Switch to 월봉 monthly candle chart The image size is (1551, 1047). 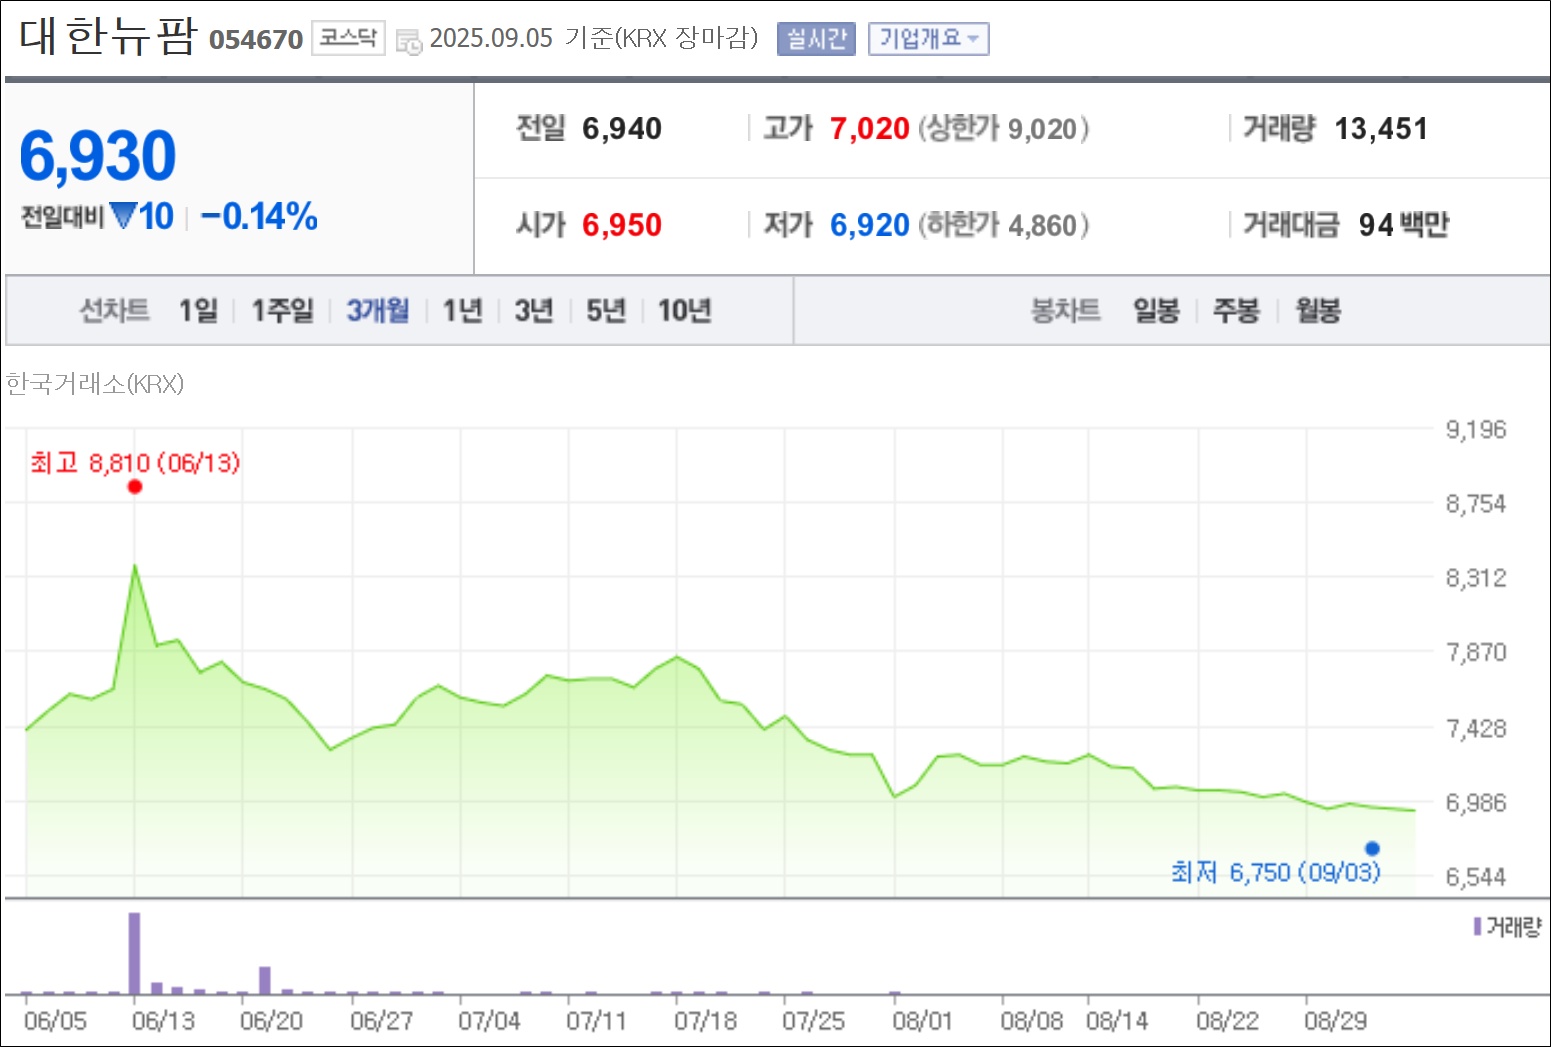(1318, 311)
